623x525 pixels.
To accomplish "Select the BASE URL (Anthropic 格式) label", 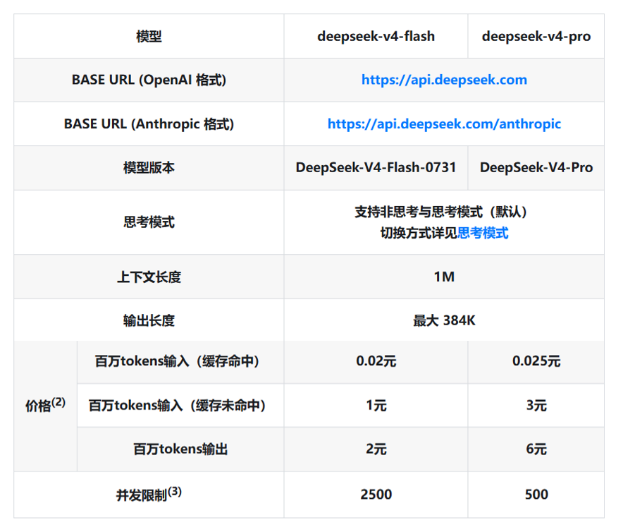I will (x=149, y=124).
